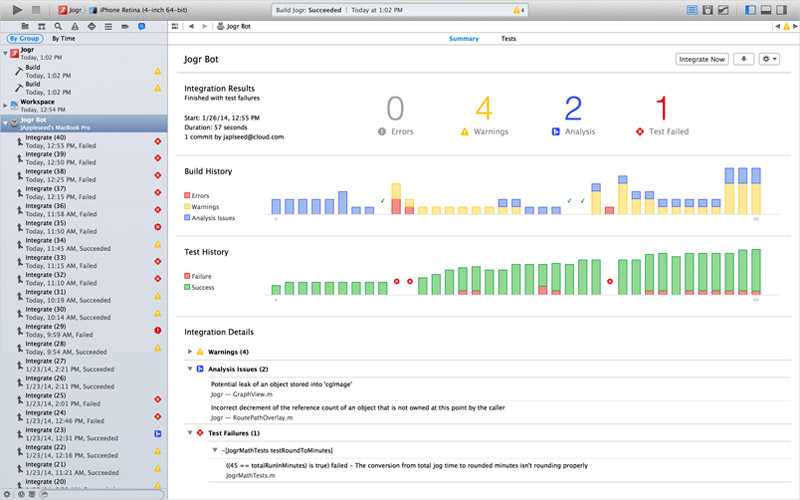Screen dimensions: 800x500
Task: Toggle the Debug area visibility
Action: 768,10
